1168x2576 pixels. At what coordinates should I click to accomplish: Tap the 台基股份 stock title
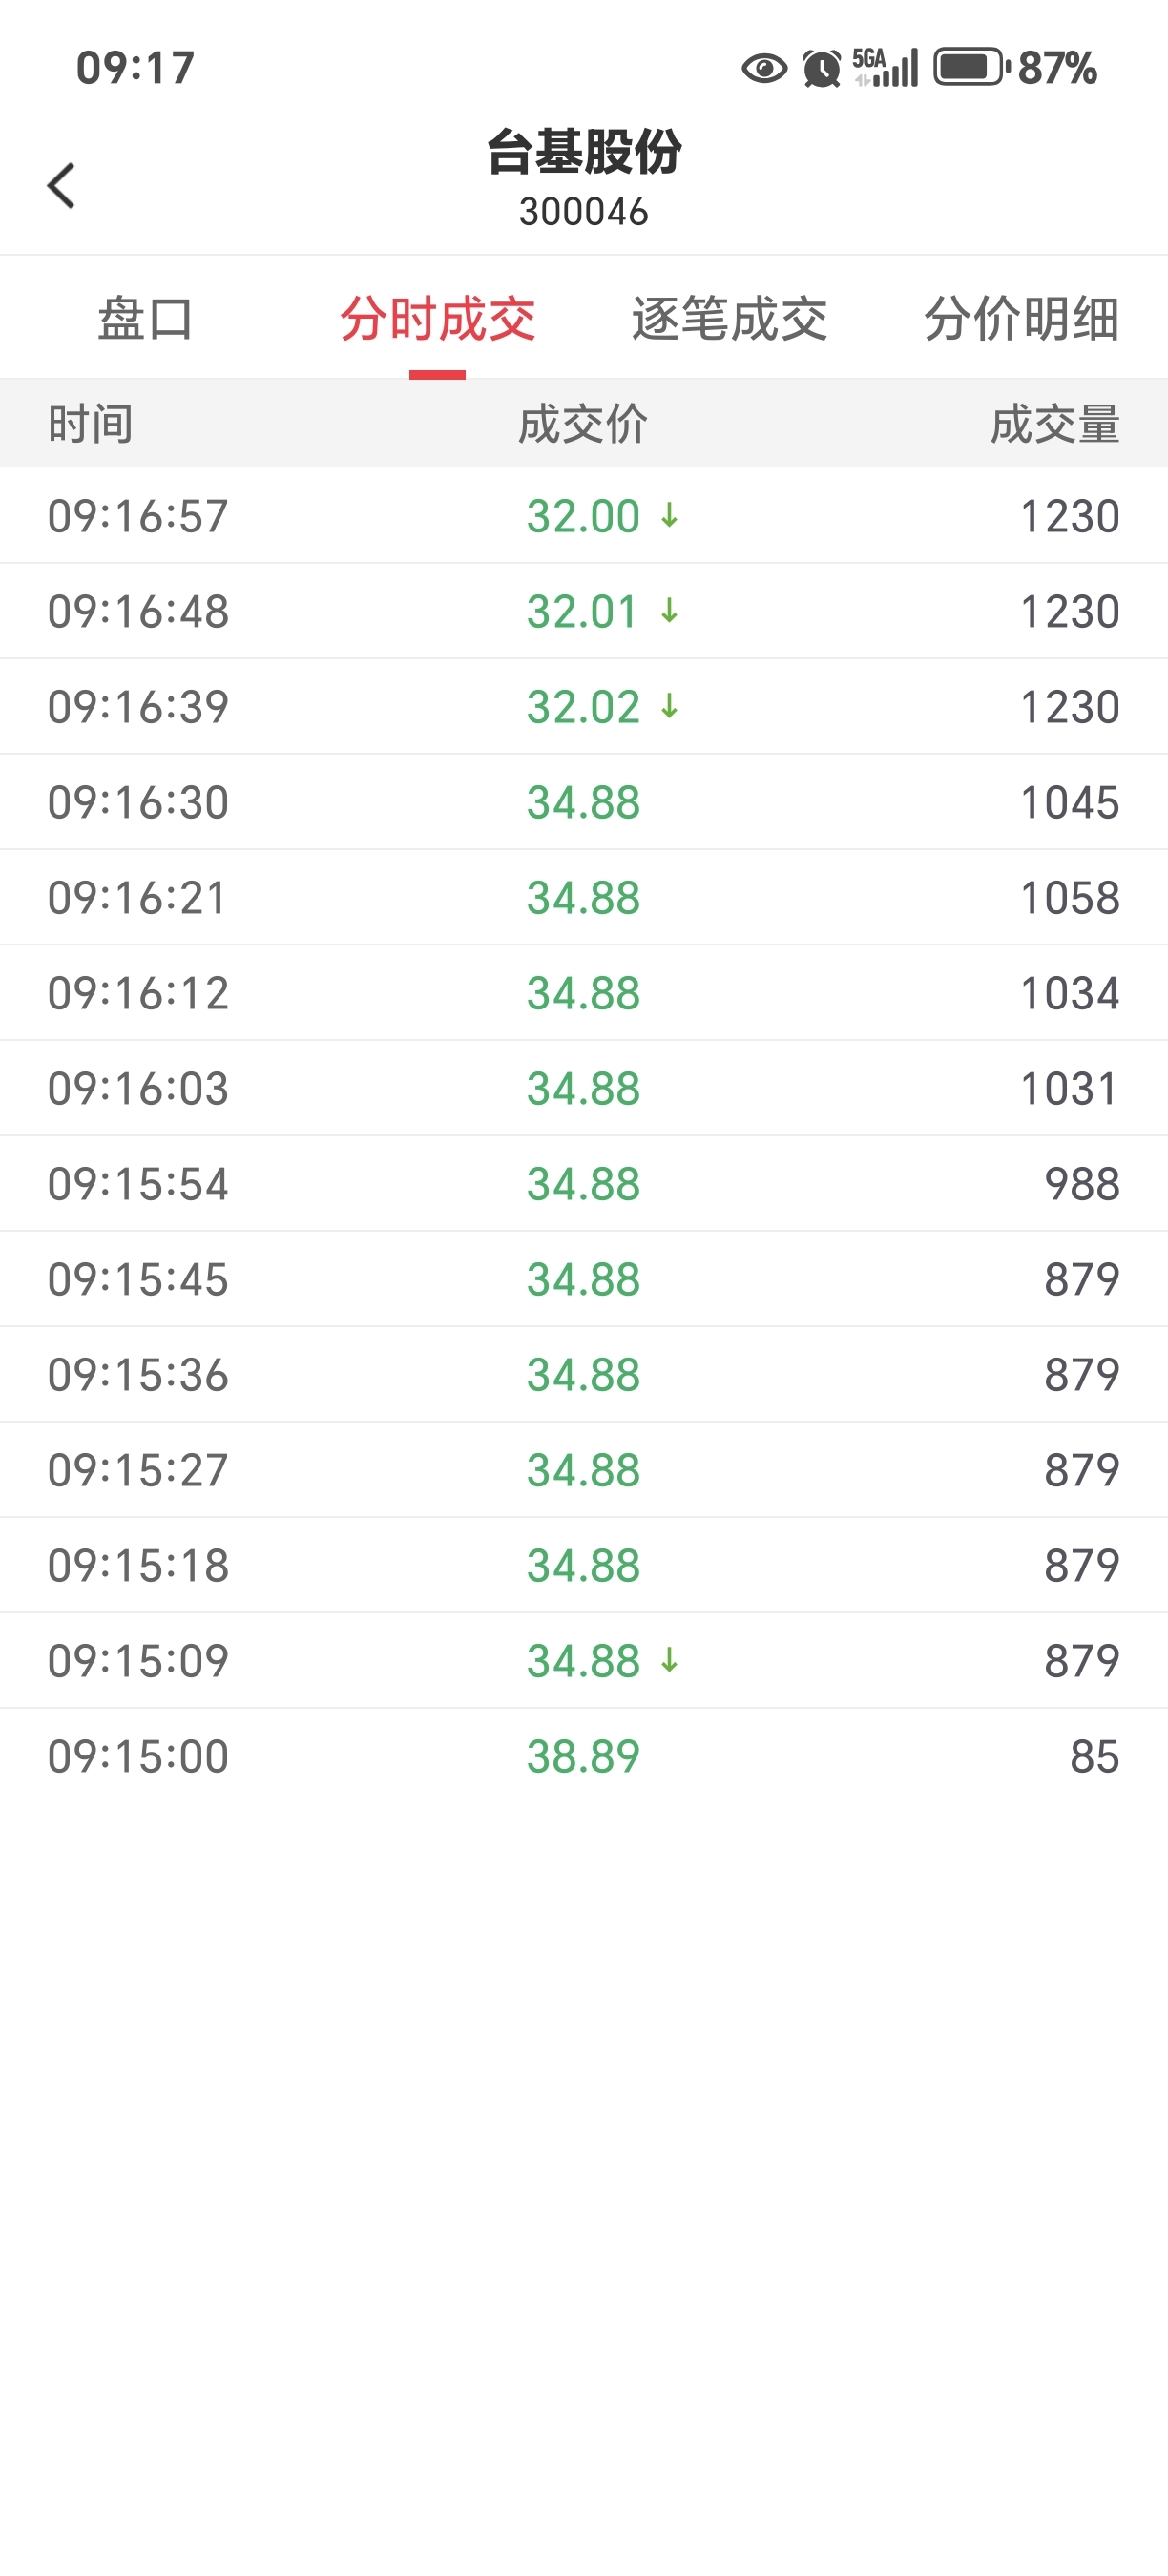(x=584, y=153)
